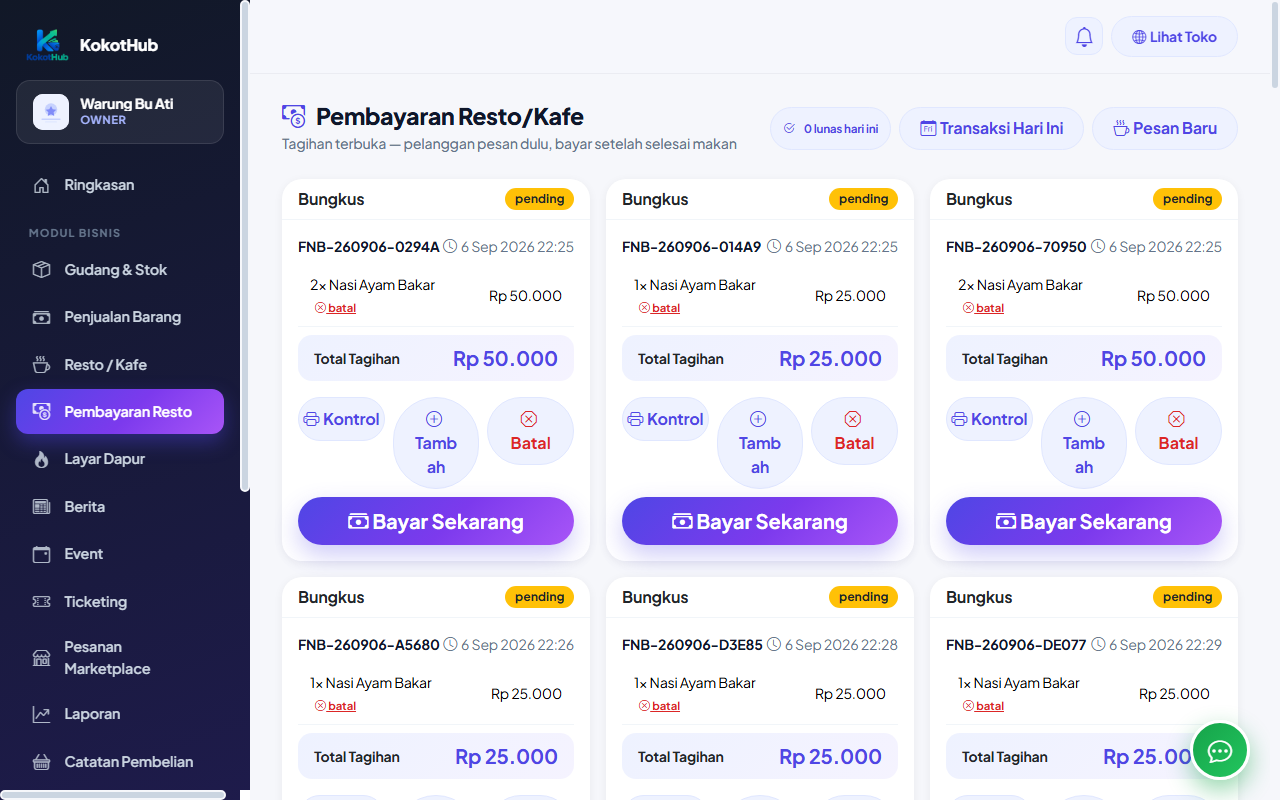Click the batal item link in FNB-260906-D3E85
Screen dimensions: 1280x800
(x=660, y=706)
